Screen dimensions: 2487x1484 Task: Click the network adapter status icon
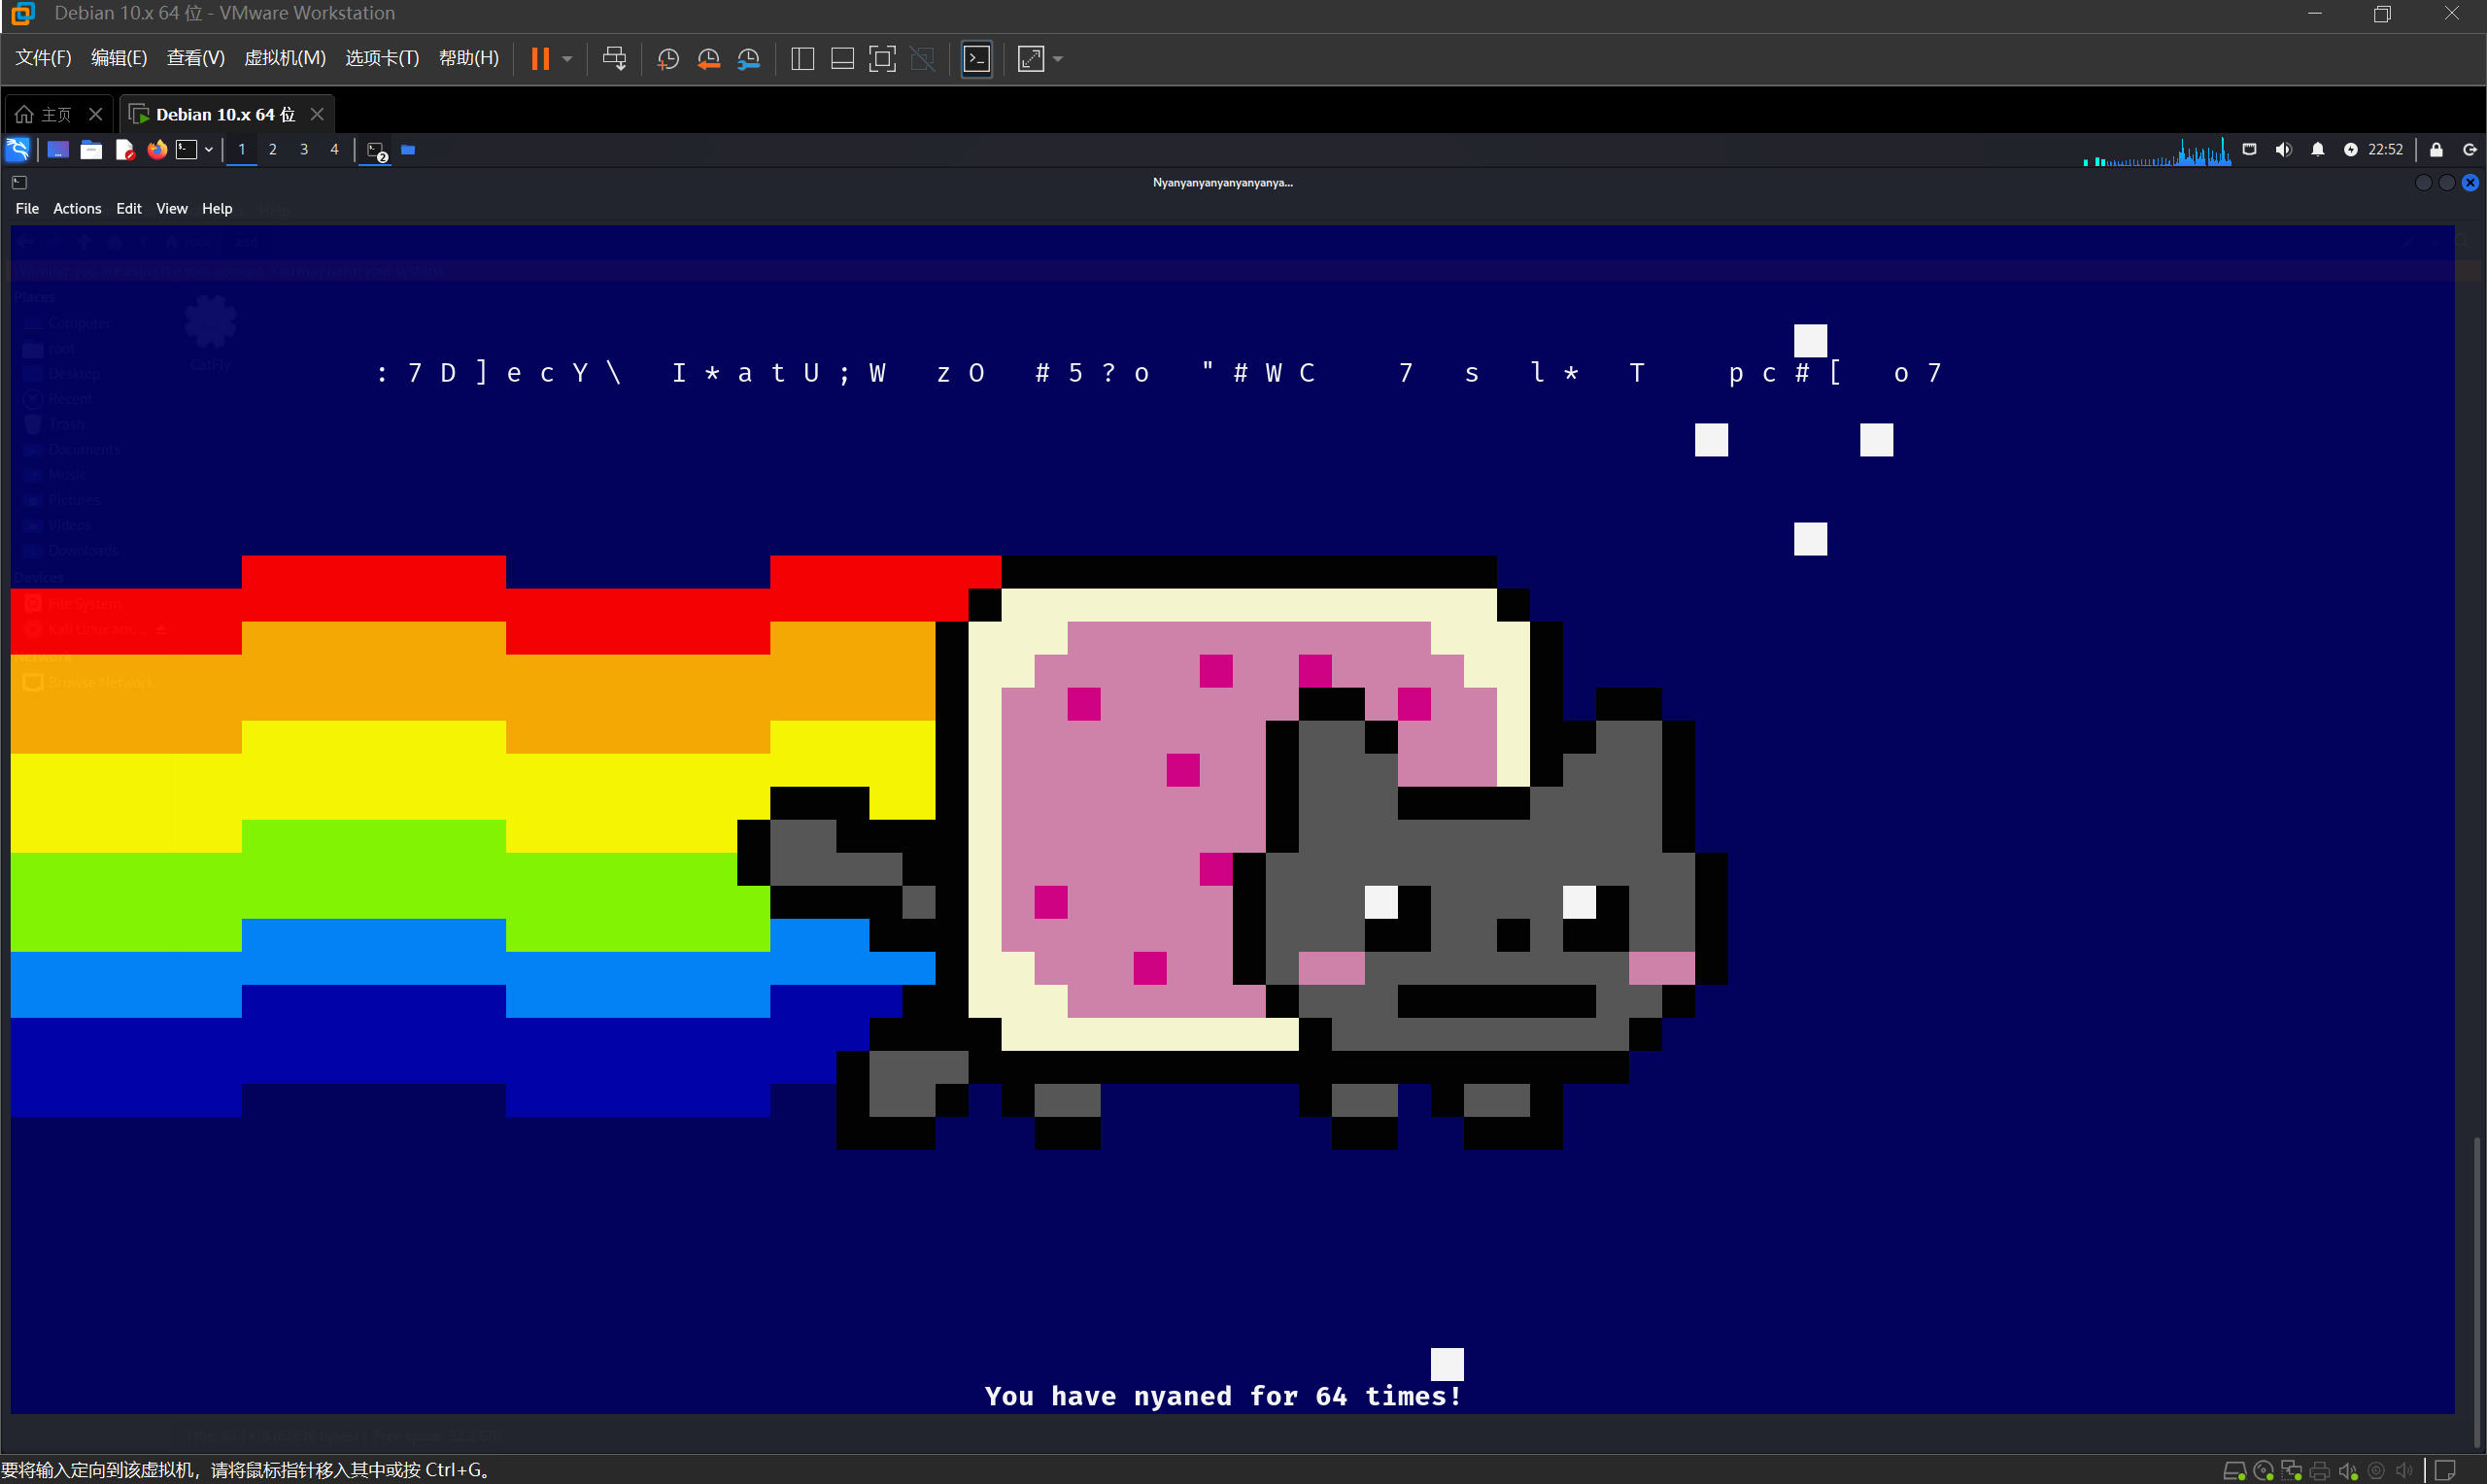pos(2291,1470)
